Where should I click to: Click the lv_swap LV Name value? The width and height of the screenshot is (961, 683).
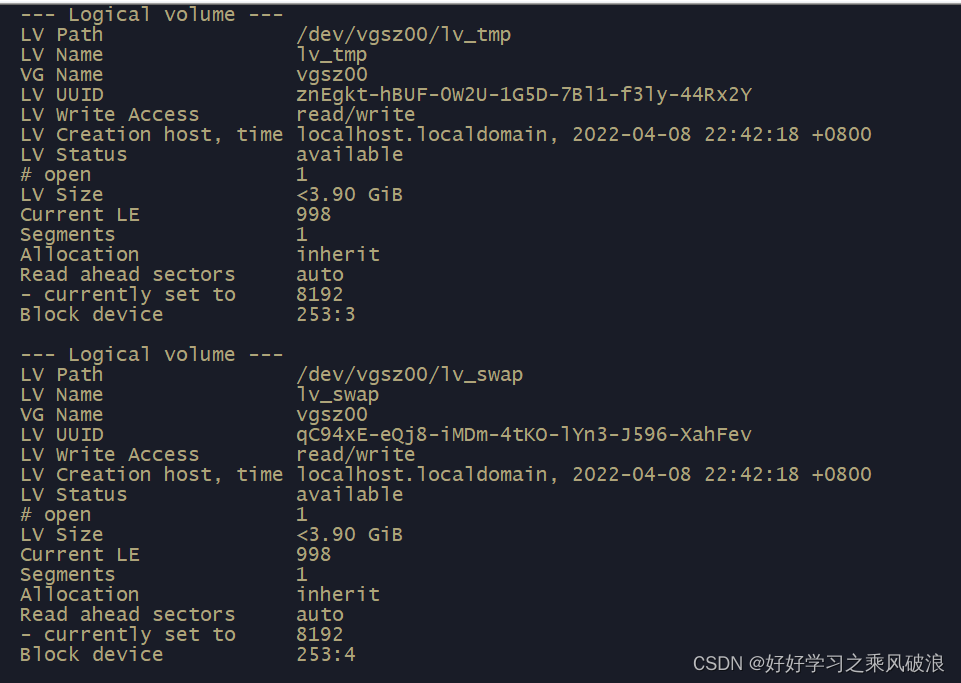click(338, 394)
